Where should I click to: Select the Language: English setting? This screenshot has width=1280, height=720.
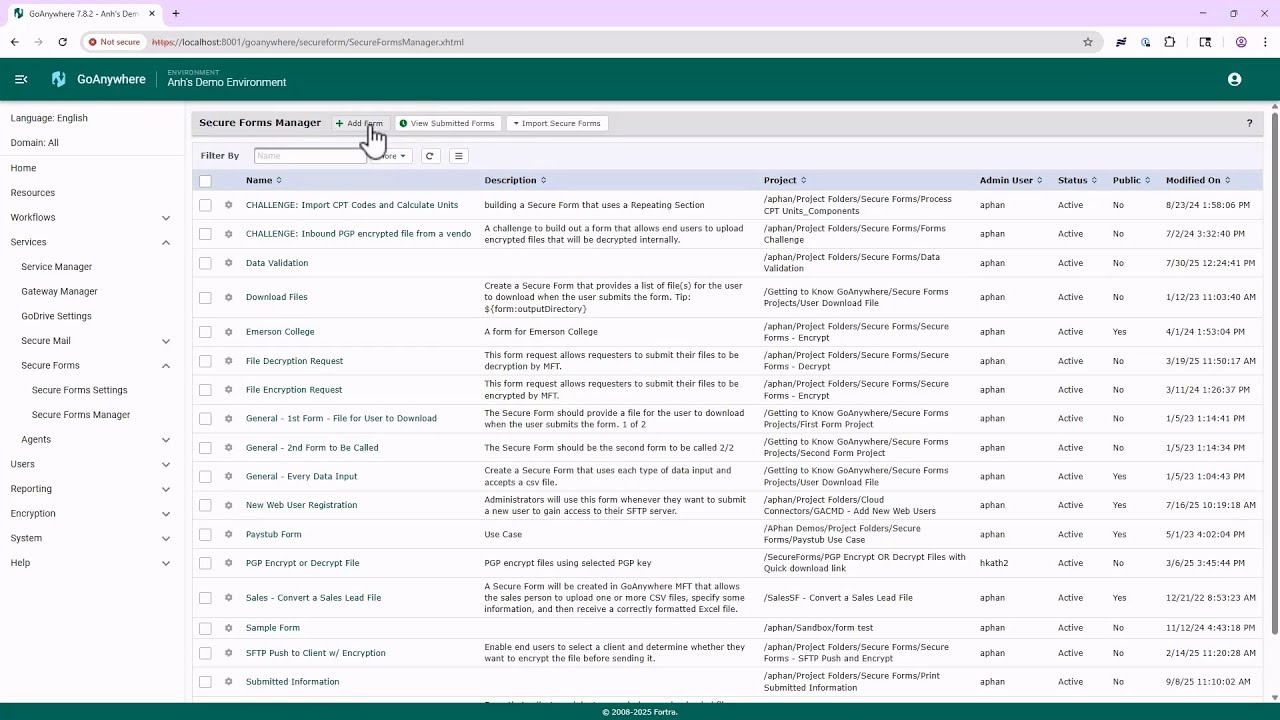49,118
